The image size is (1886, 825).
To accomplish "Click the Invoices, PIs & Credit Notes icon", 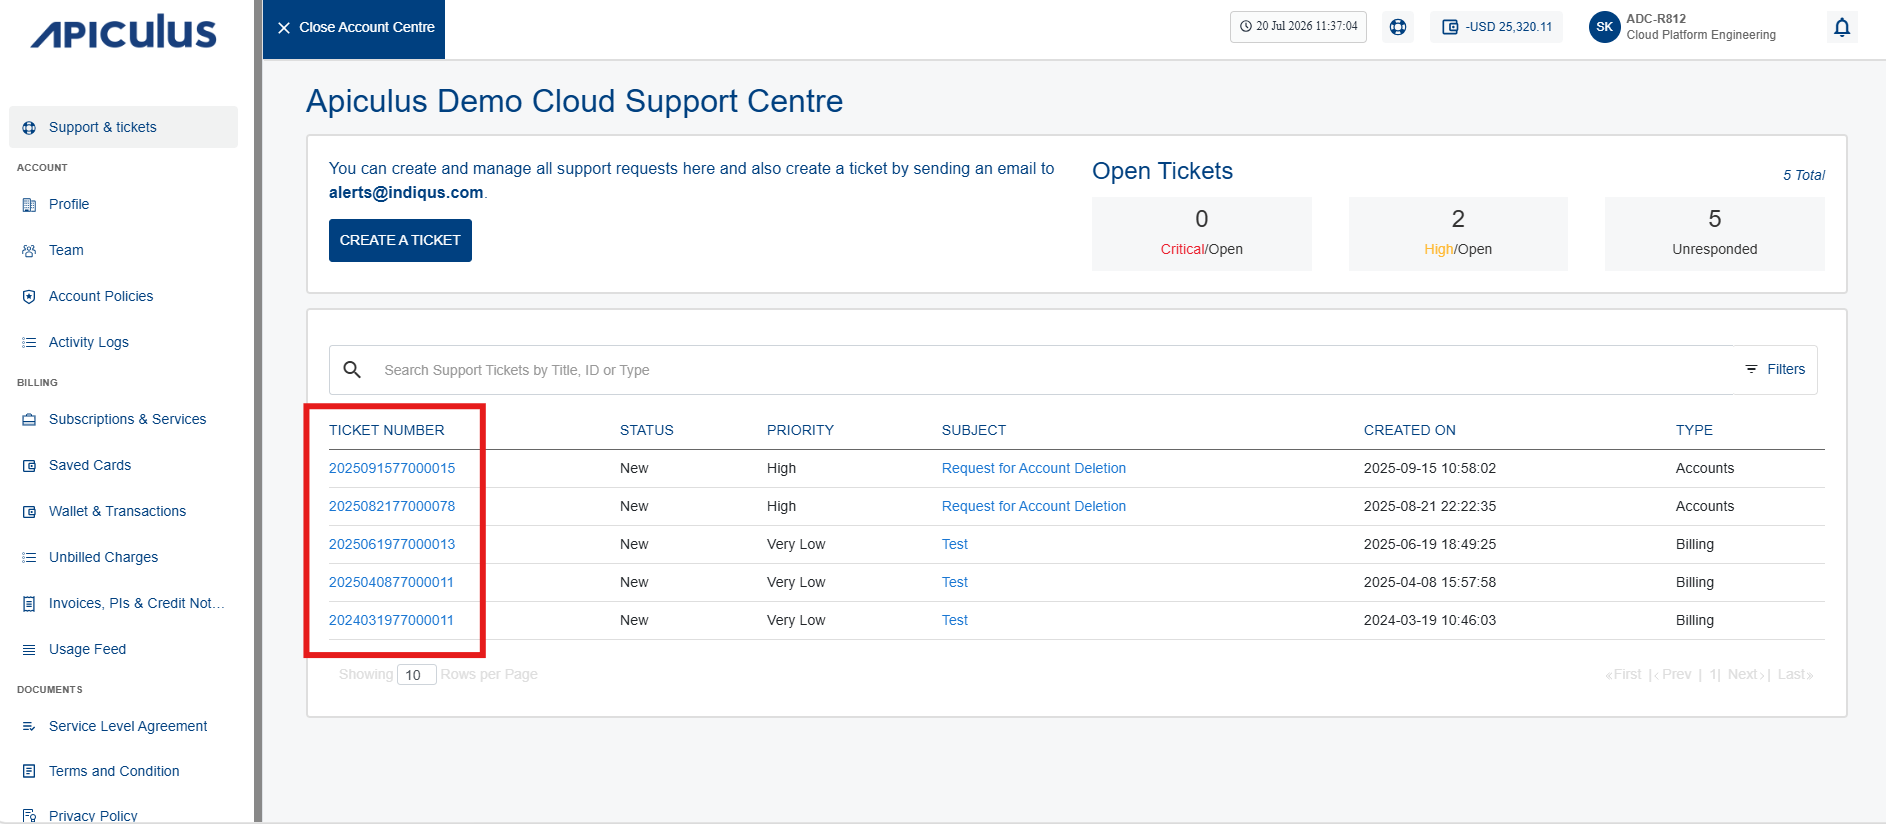I will click(x=29, y=604).
